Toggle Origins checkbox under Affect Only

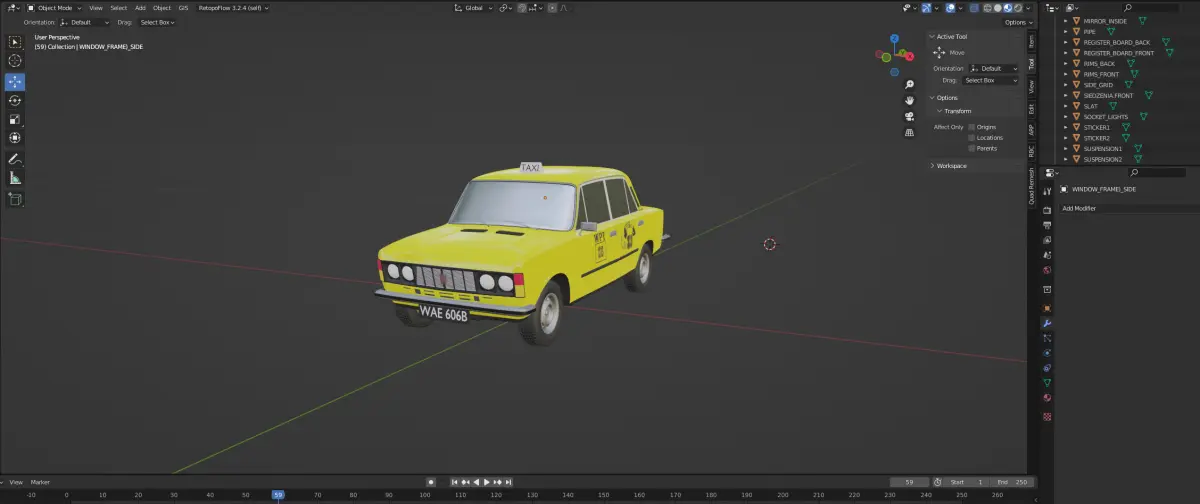pyautogui.click(x=971, y=127)
